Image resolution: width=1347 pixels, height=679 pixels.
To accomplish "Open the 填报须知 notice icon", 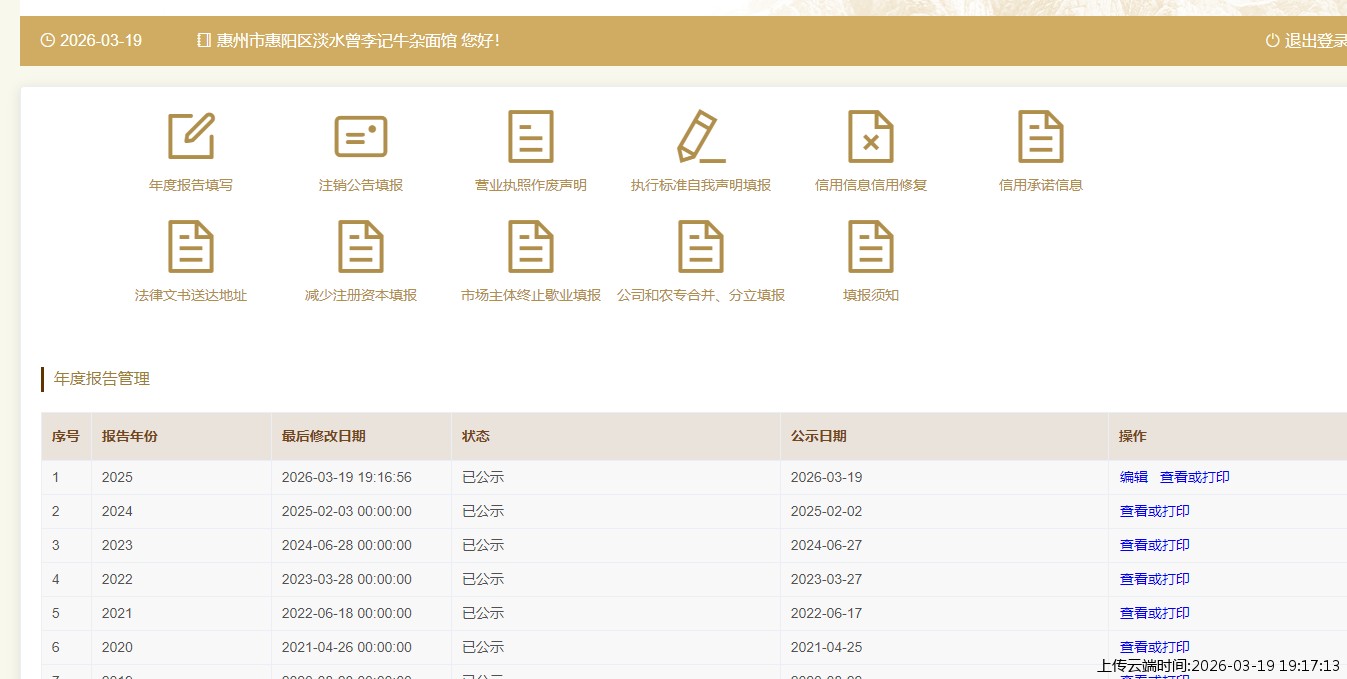I will coord(871,247).
